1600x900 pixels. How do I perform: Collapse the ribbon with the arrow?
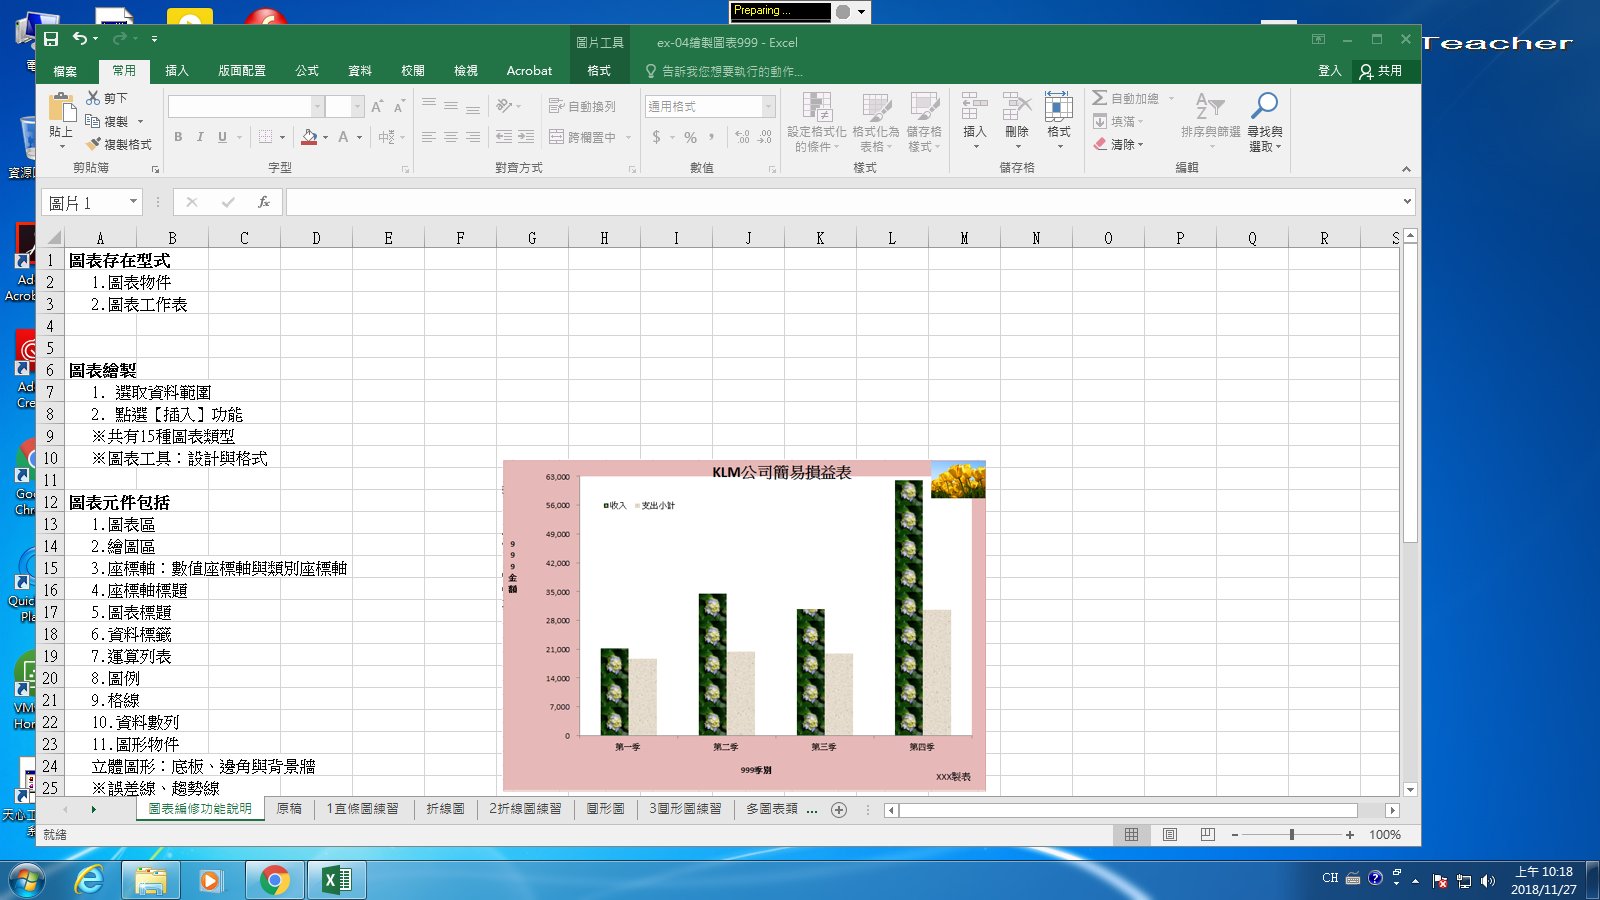(1406, 169)
